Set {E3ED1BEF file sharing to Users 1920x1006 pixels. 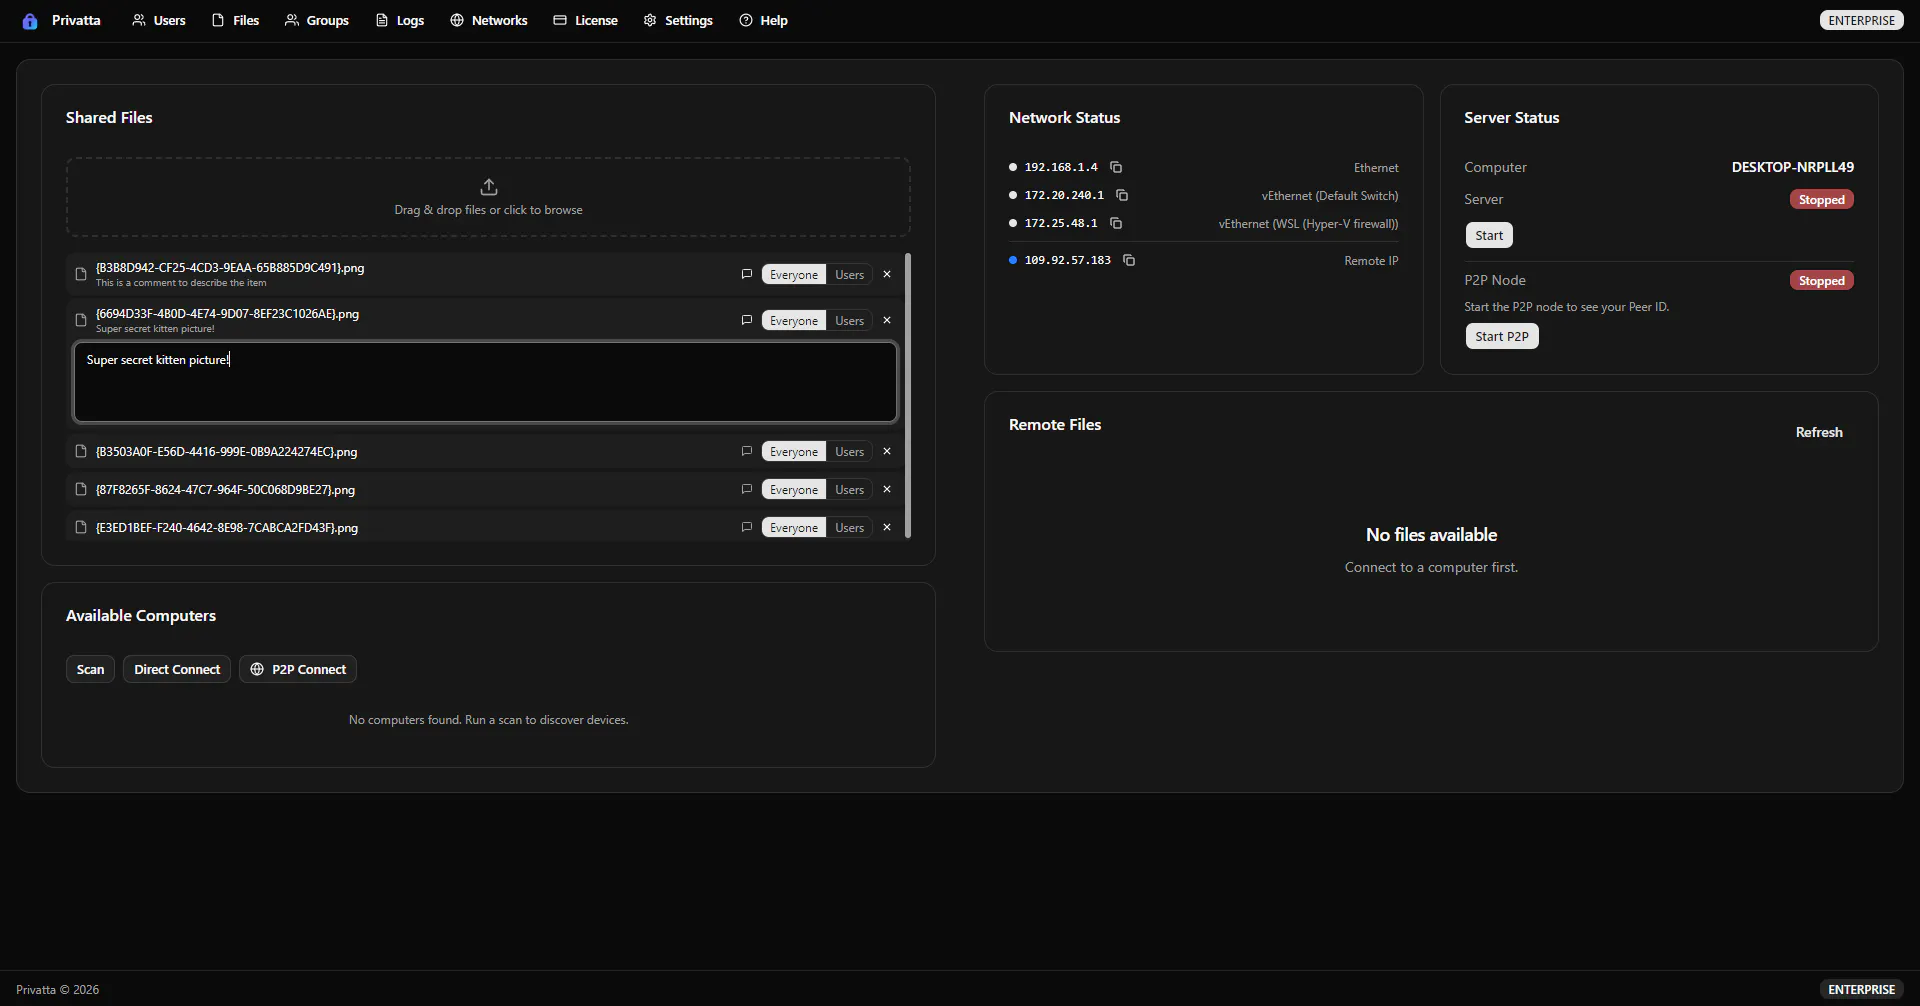[x=850, y=527]
